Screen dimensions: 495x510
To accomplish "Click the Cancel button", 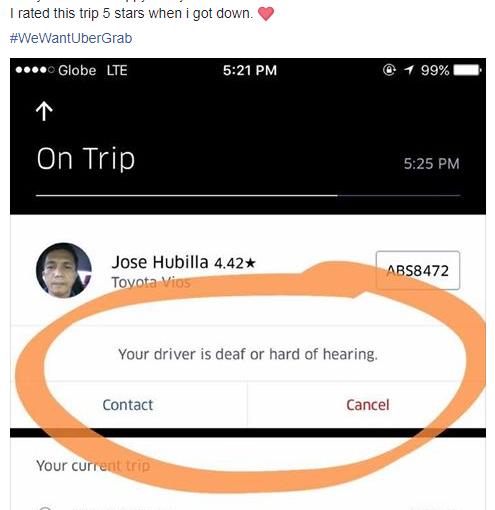I will [368, 405].
